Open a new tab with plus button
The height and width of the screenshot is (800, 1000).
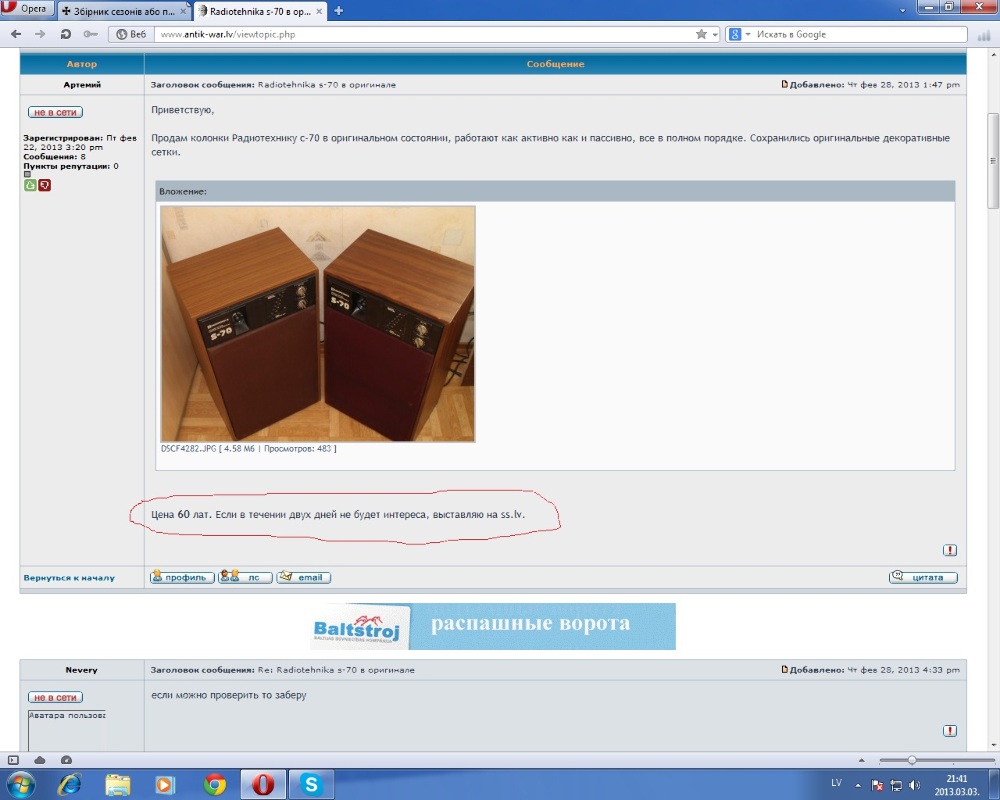(339, 11)
